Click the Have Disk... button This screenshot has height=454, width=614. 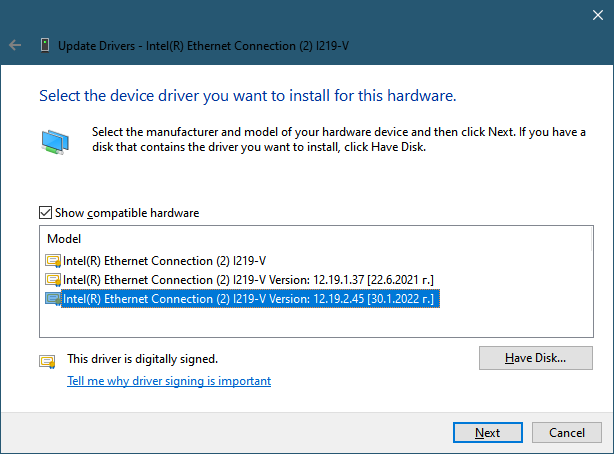[x=535, y=358]
